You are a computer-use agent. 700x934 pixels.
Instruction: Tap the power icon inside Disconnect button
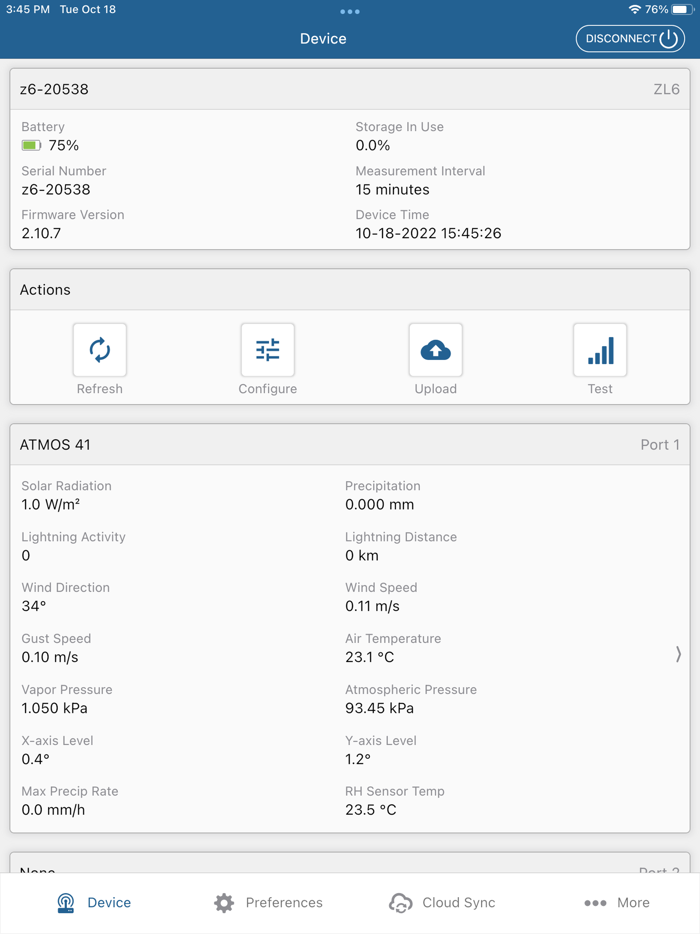[668, 38]
